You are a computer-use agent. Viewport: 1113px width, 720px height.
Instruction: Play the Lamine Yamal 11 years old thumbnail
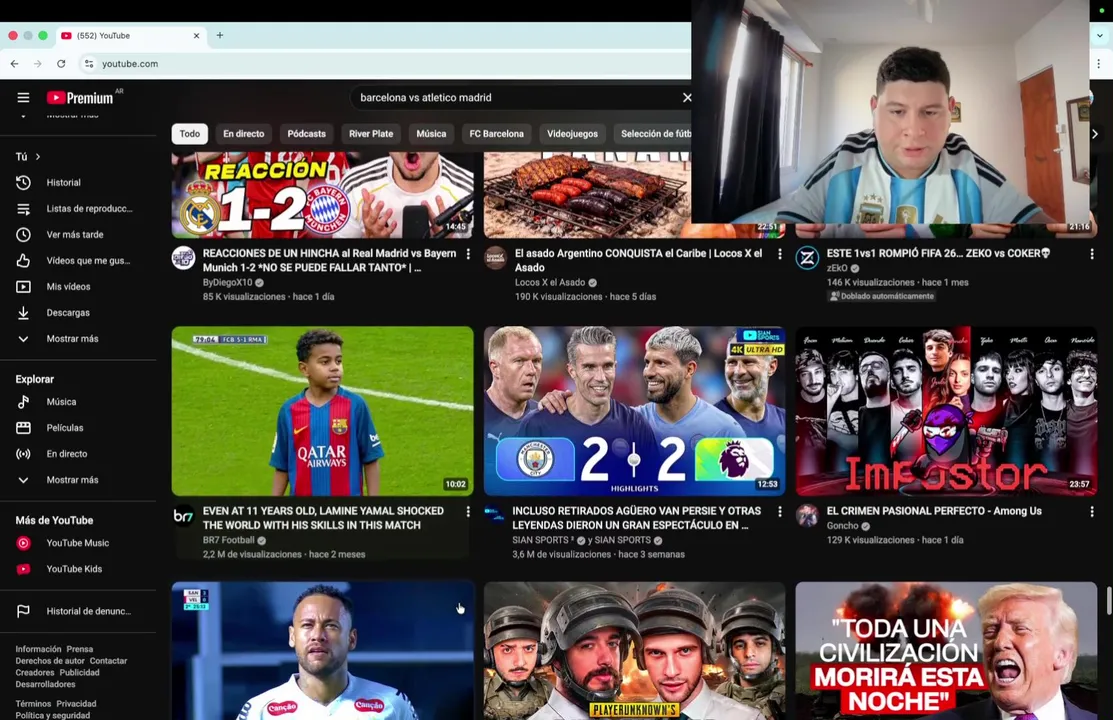(322, 411)
